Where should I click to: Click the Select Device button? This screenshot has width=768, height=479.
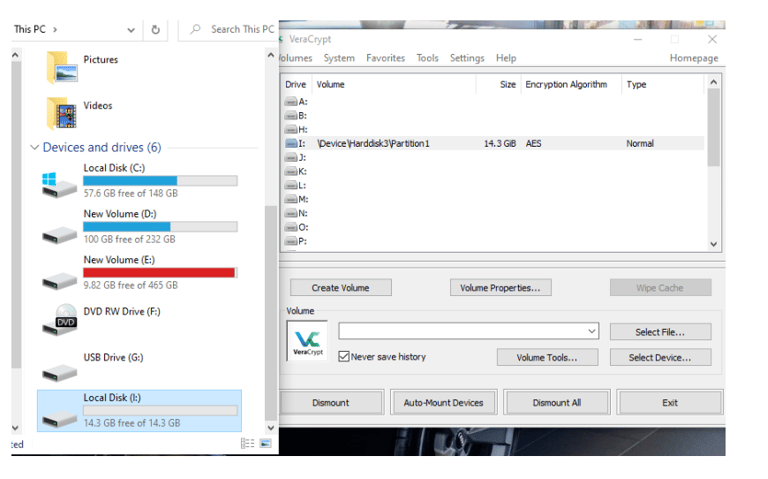[660, 357]
